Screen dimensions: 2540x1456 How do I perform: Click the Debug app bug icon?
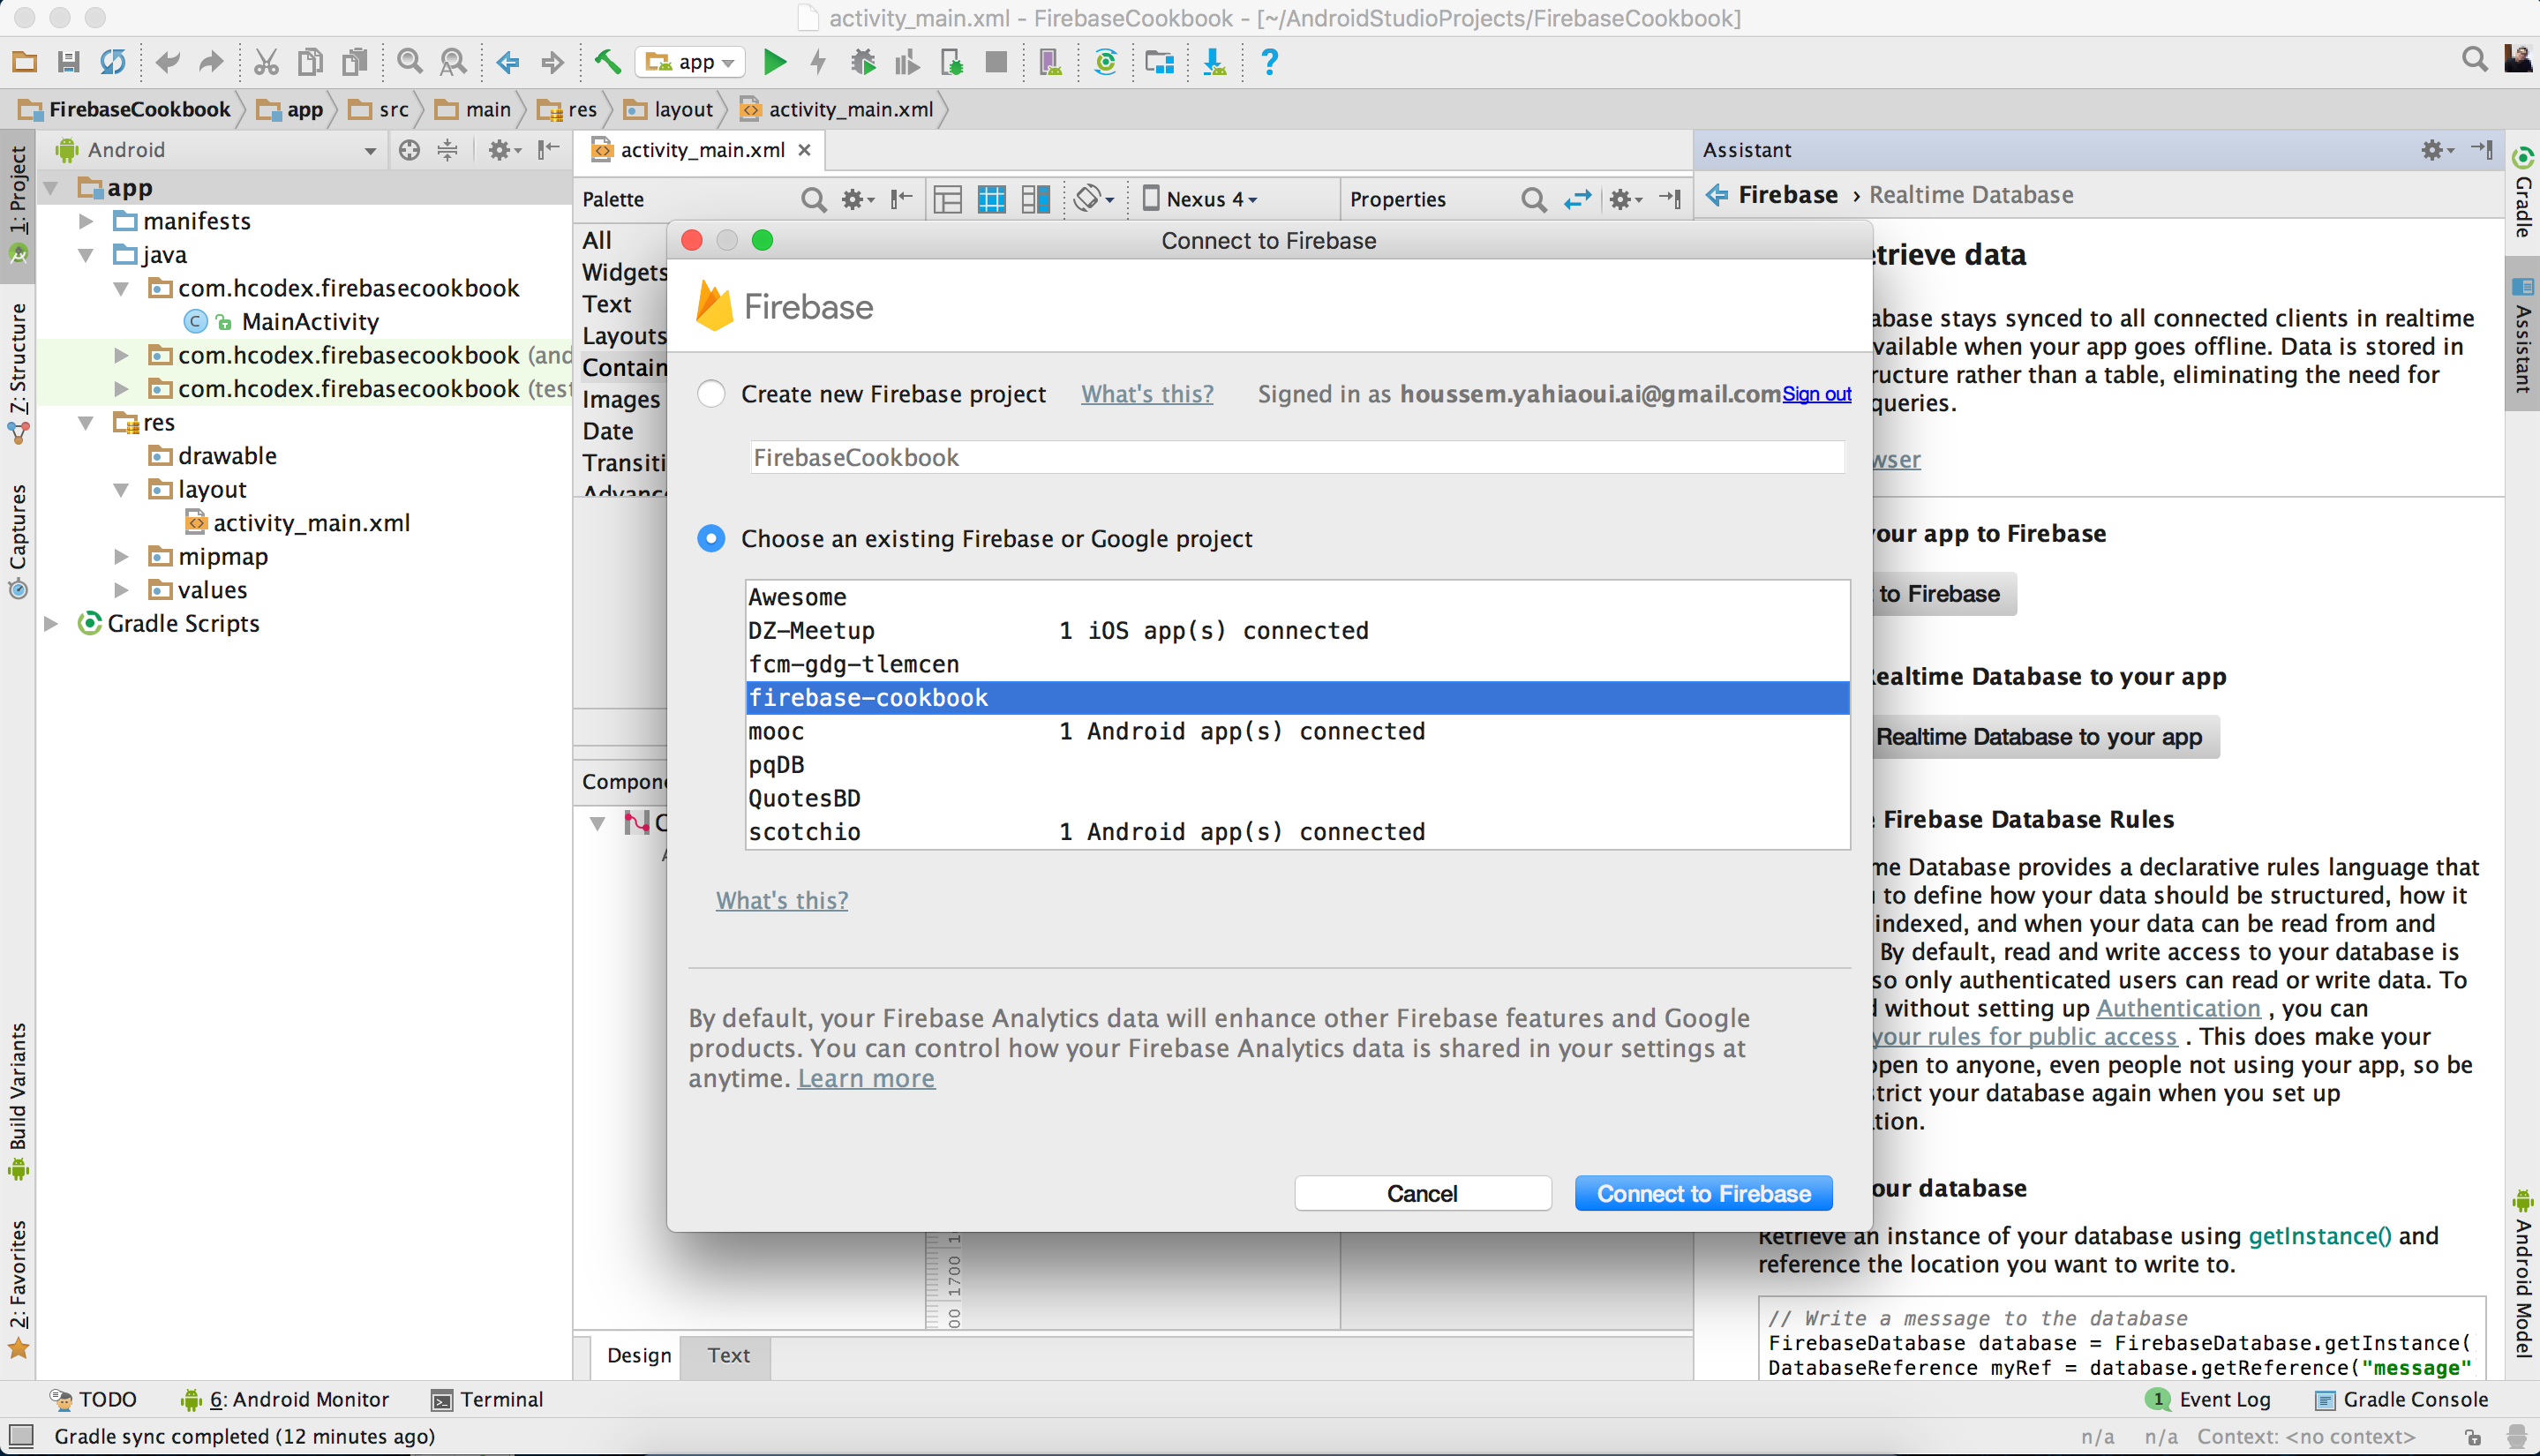[x=862, y=62]
